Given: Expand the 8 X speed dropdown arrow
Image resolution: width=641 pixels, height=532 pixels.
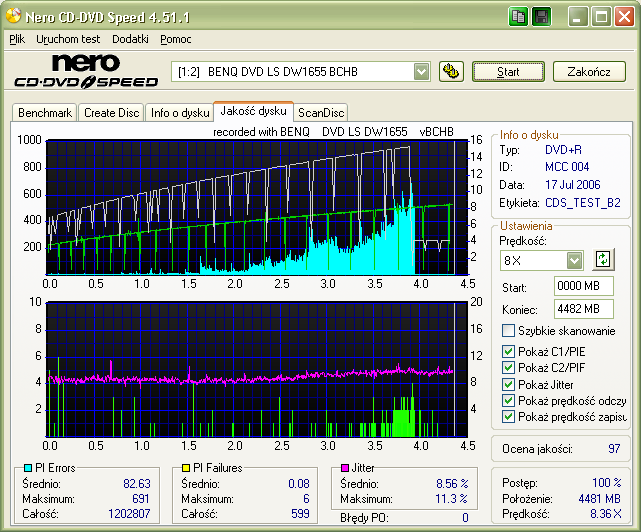Looking at the screenshot, I should pyautogui.click(x=574, y=260).
